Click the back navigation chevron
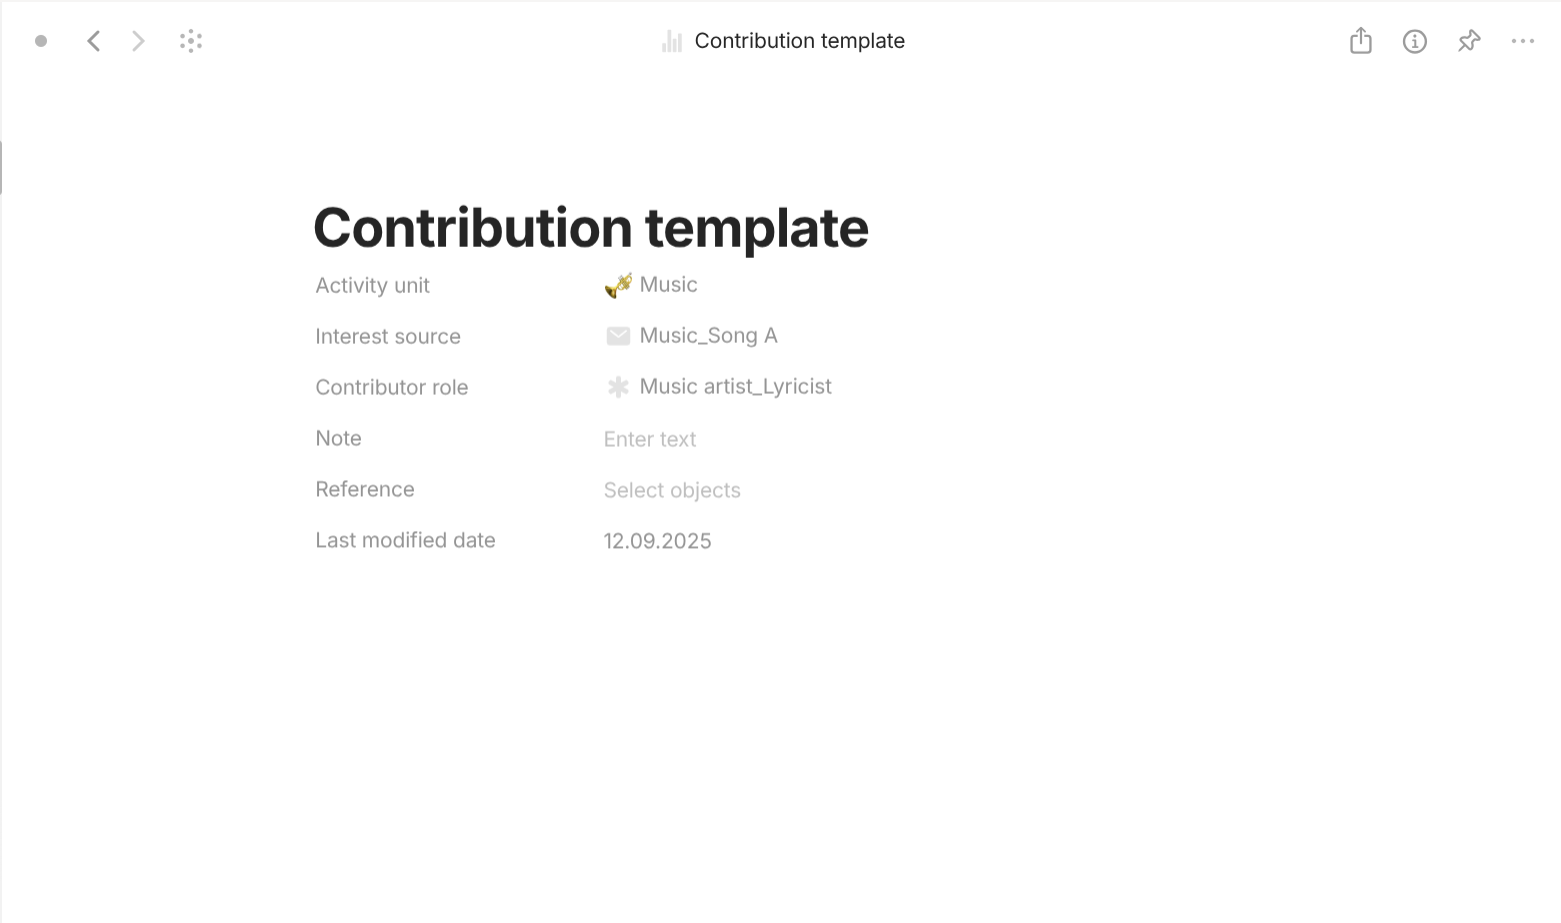Screen dimensions: 1561x923 [x=94, y=41]
